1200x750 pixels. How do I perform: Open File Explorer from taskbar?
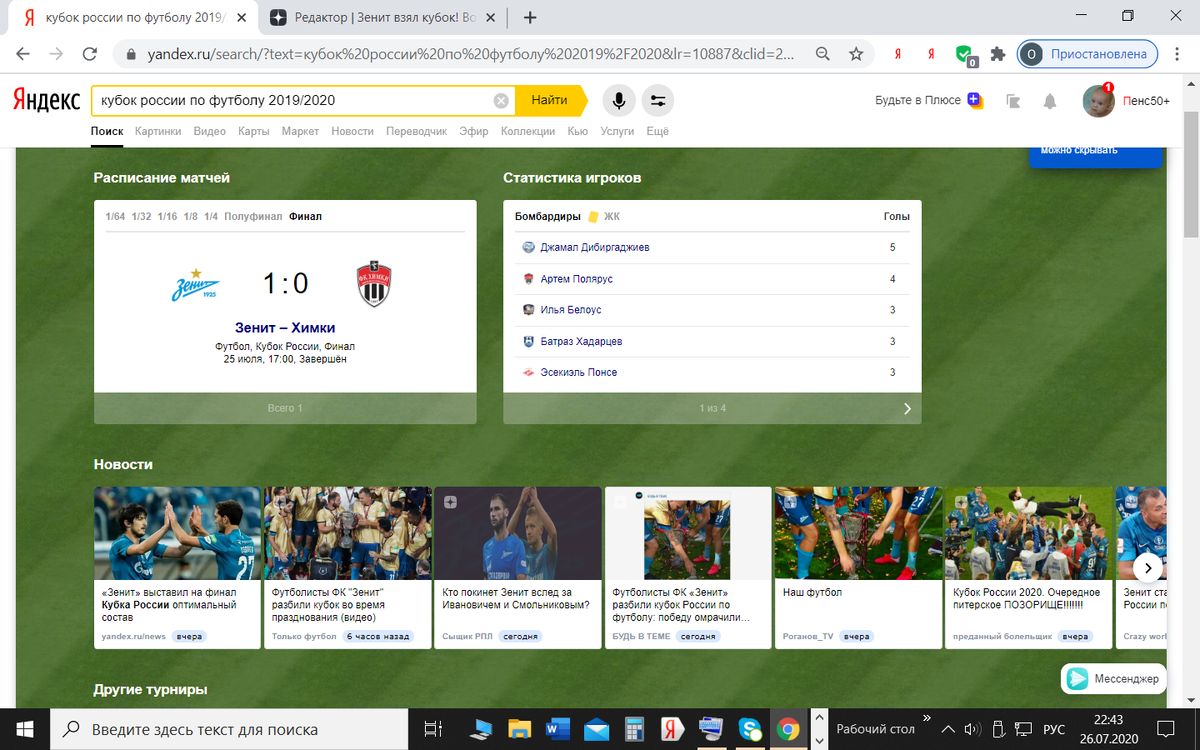pyautogui.click(x=519, y=729)
